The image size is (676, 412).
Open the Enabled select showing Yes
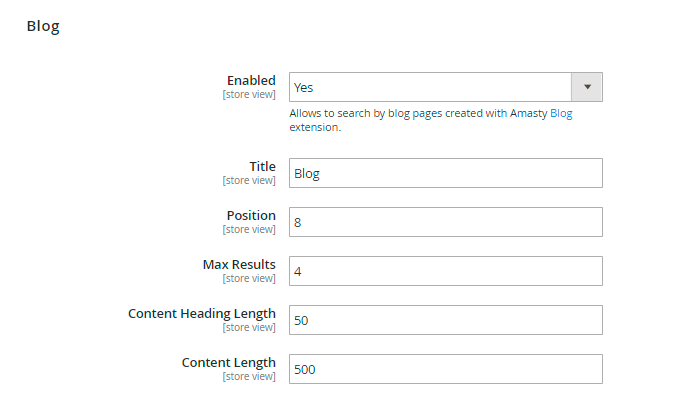tap(430, 87)
